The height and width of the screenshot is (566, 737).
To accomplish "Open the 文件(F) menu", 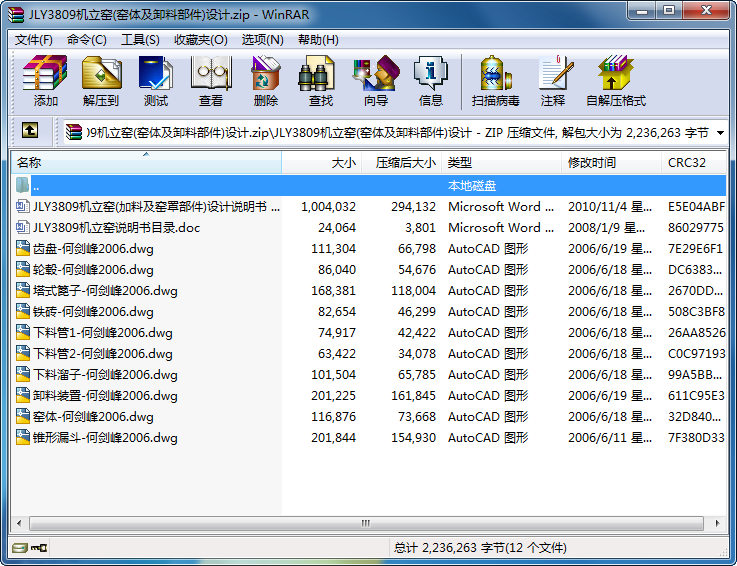I will [33, 39].
